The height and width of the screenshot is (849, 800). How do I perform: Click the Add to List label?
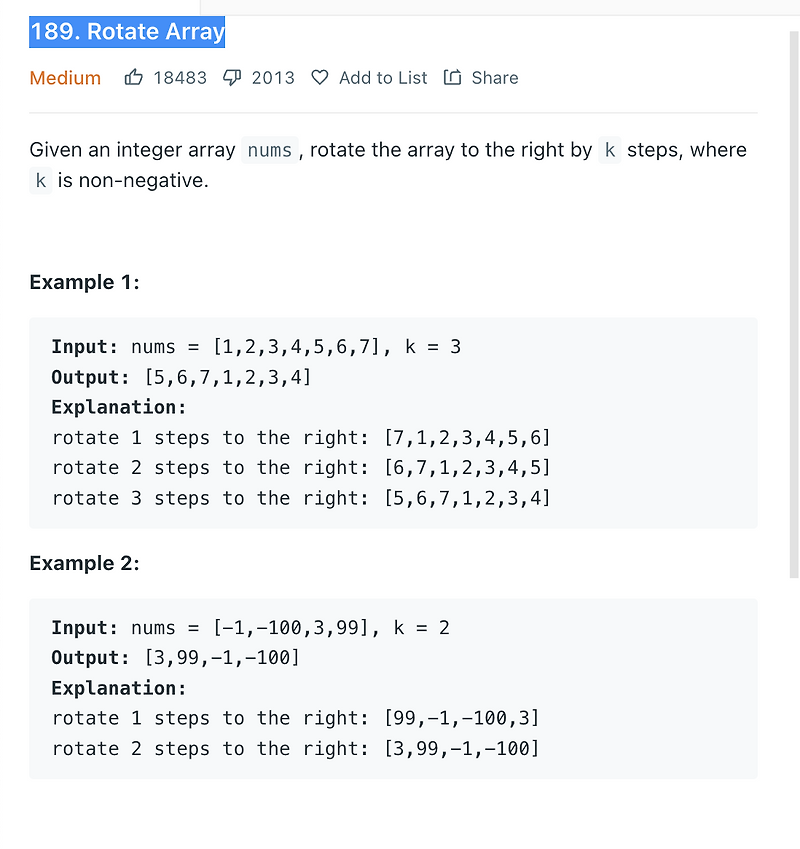(x=383, y=77)
